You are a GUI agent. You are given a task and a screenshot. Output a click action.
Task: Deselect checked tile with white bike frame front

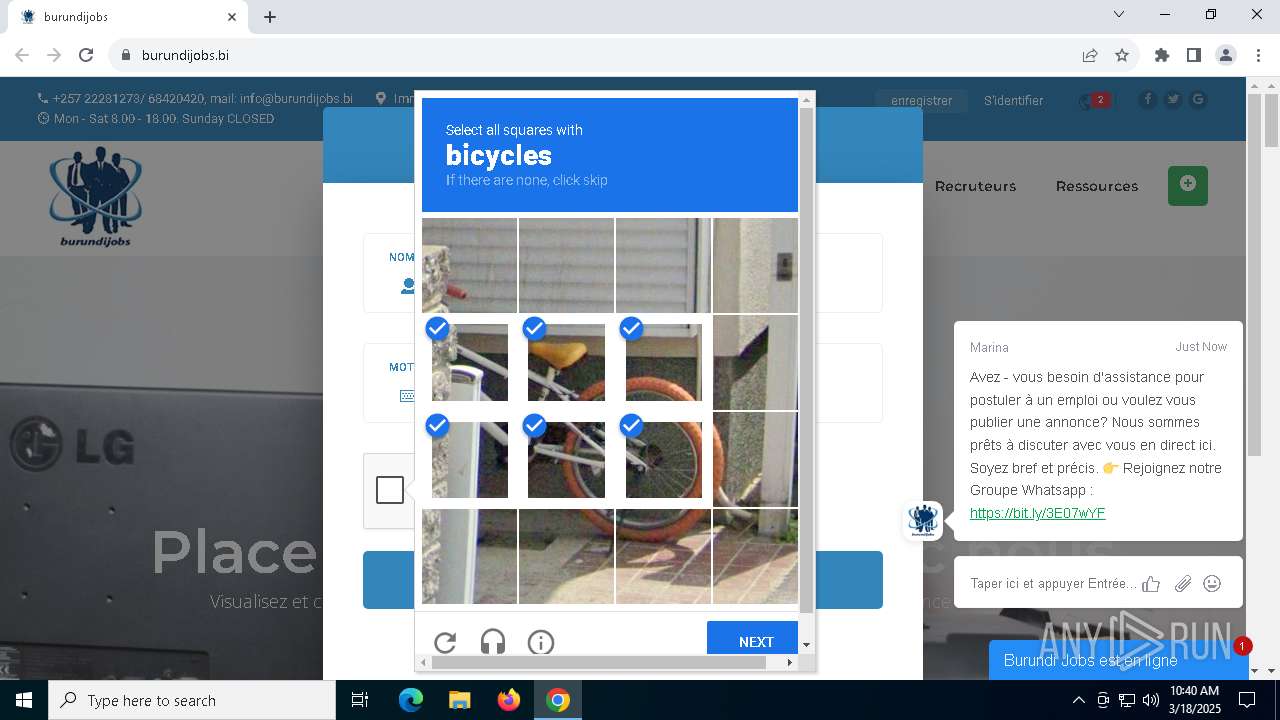point(469,362)
